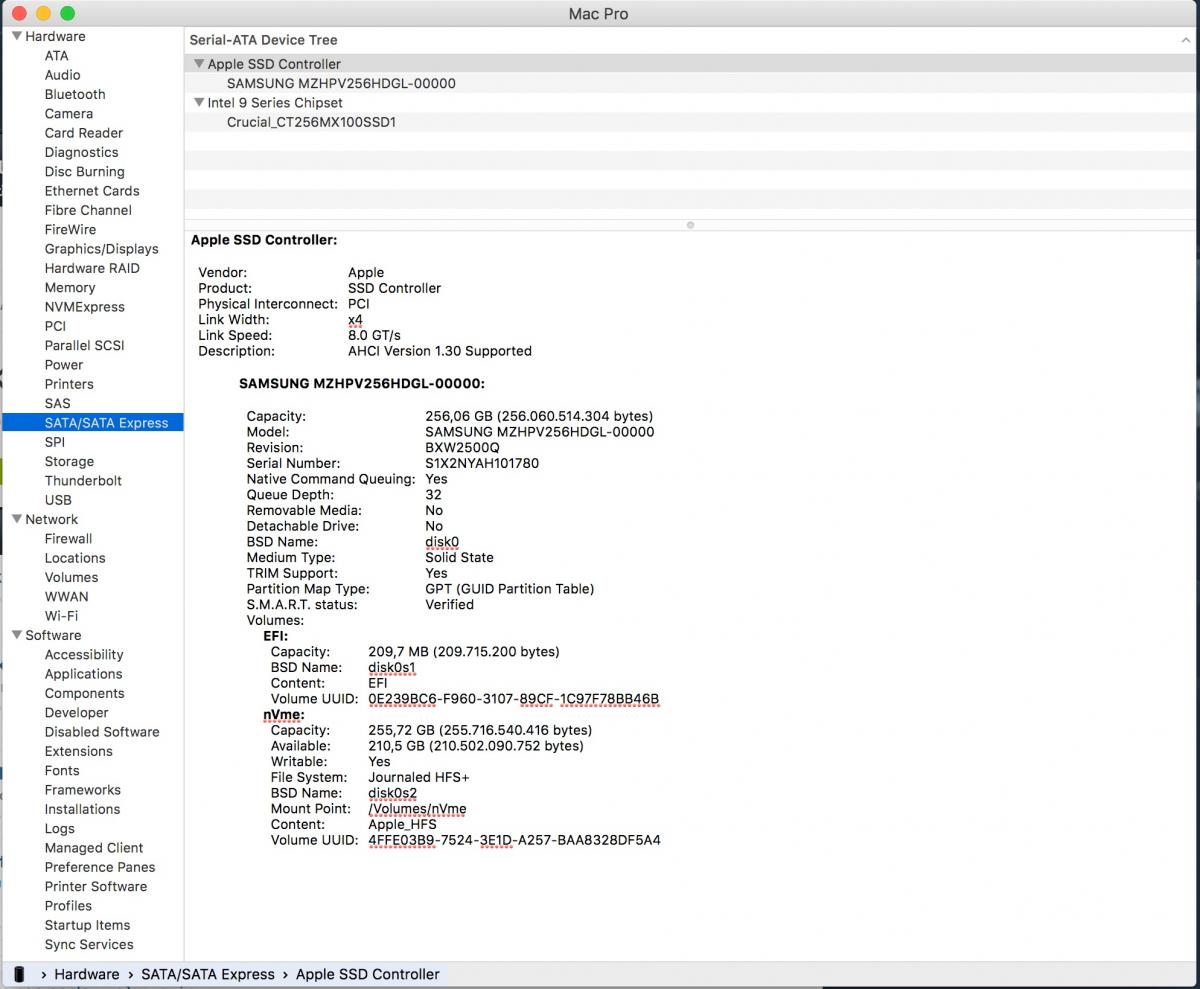Select Printers under Hardware
Screen dimensions: 1200x989
click(69, 384)
